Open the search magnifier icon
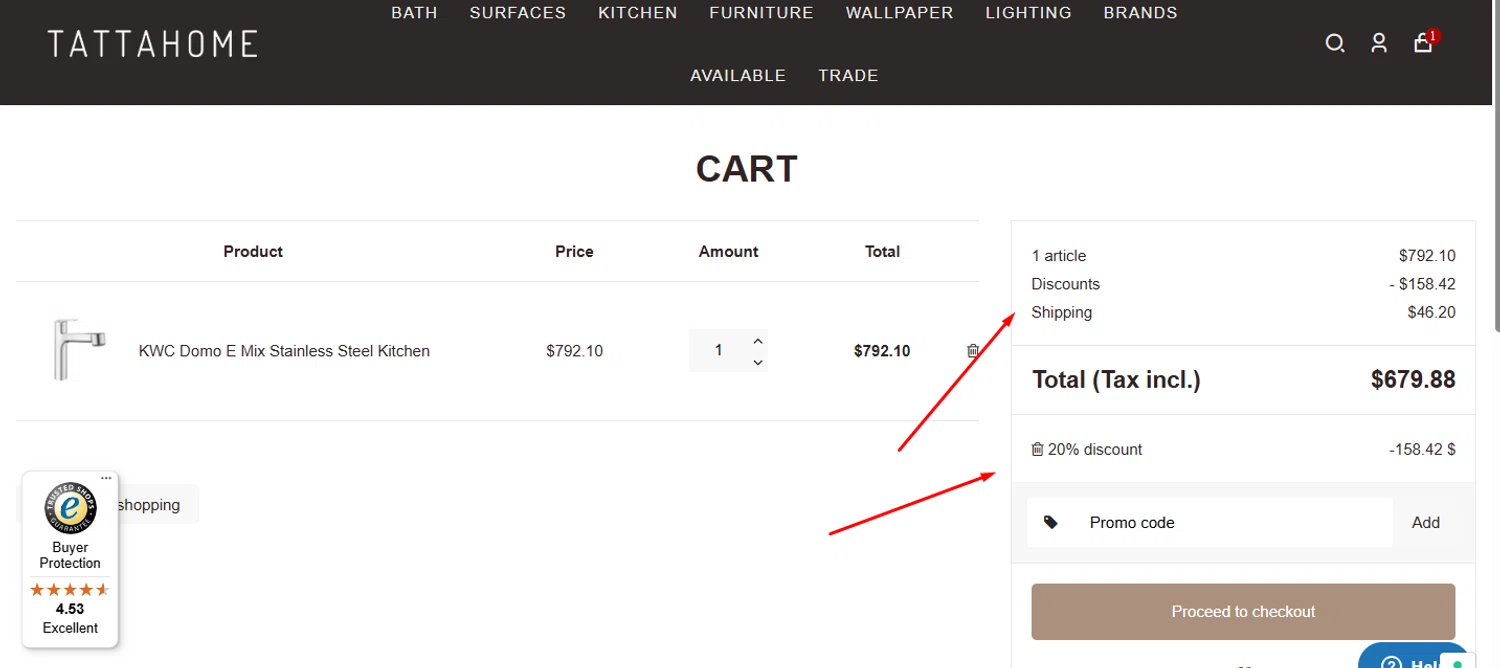The image size is (1500, 668). click(1335, 43)
